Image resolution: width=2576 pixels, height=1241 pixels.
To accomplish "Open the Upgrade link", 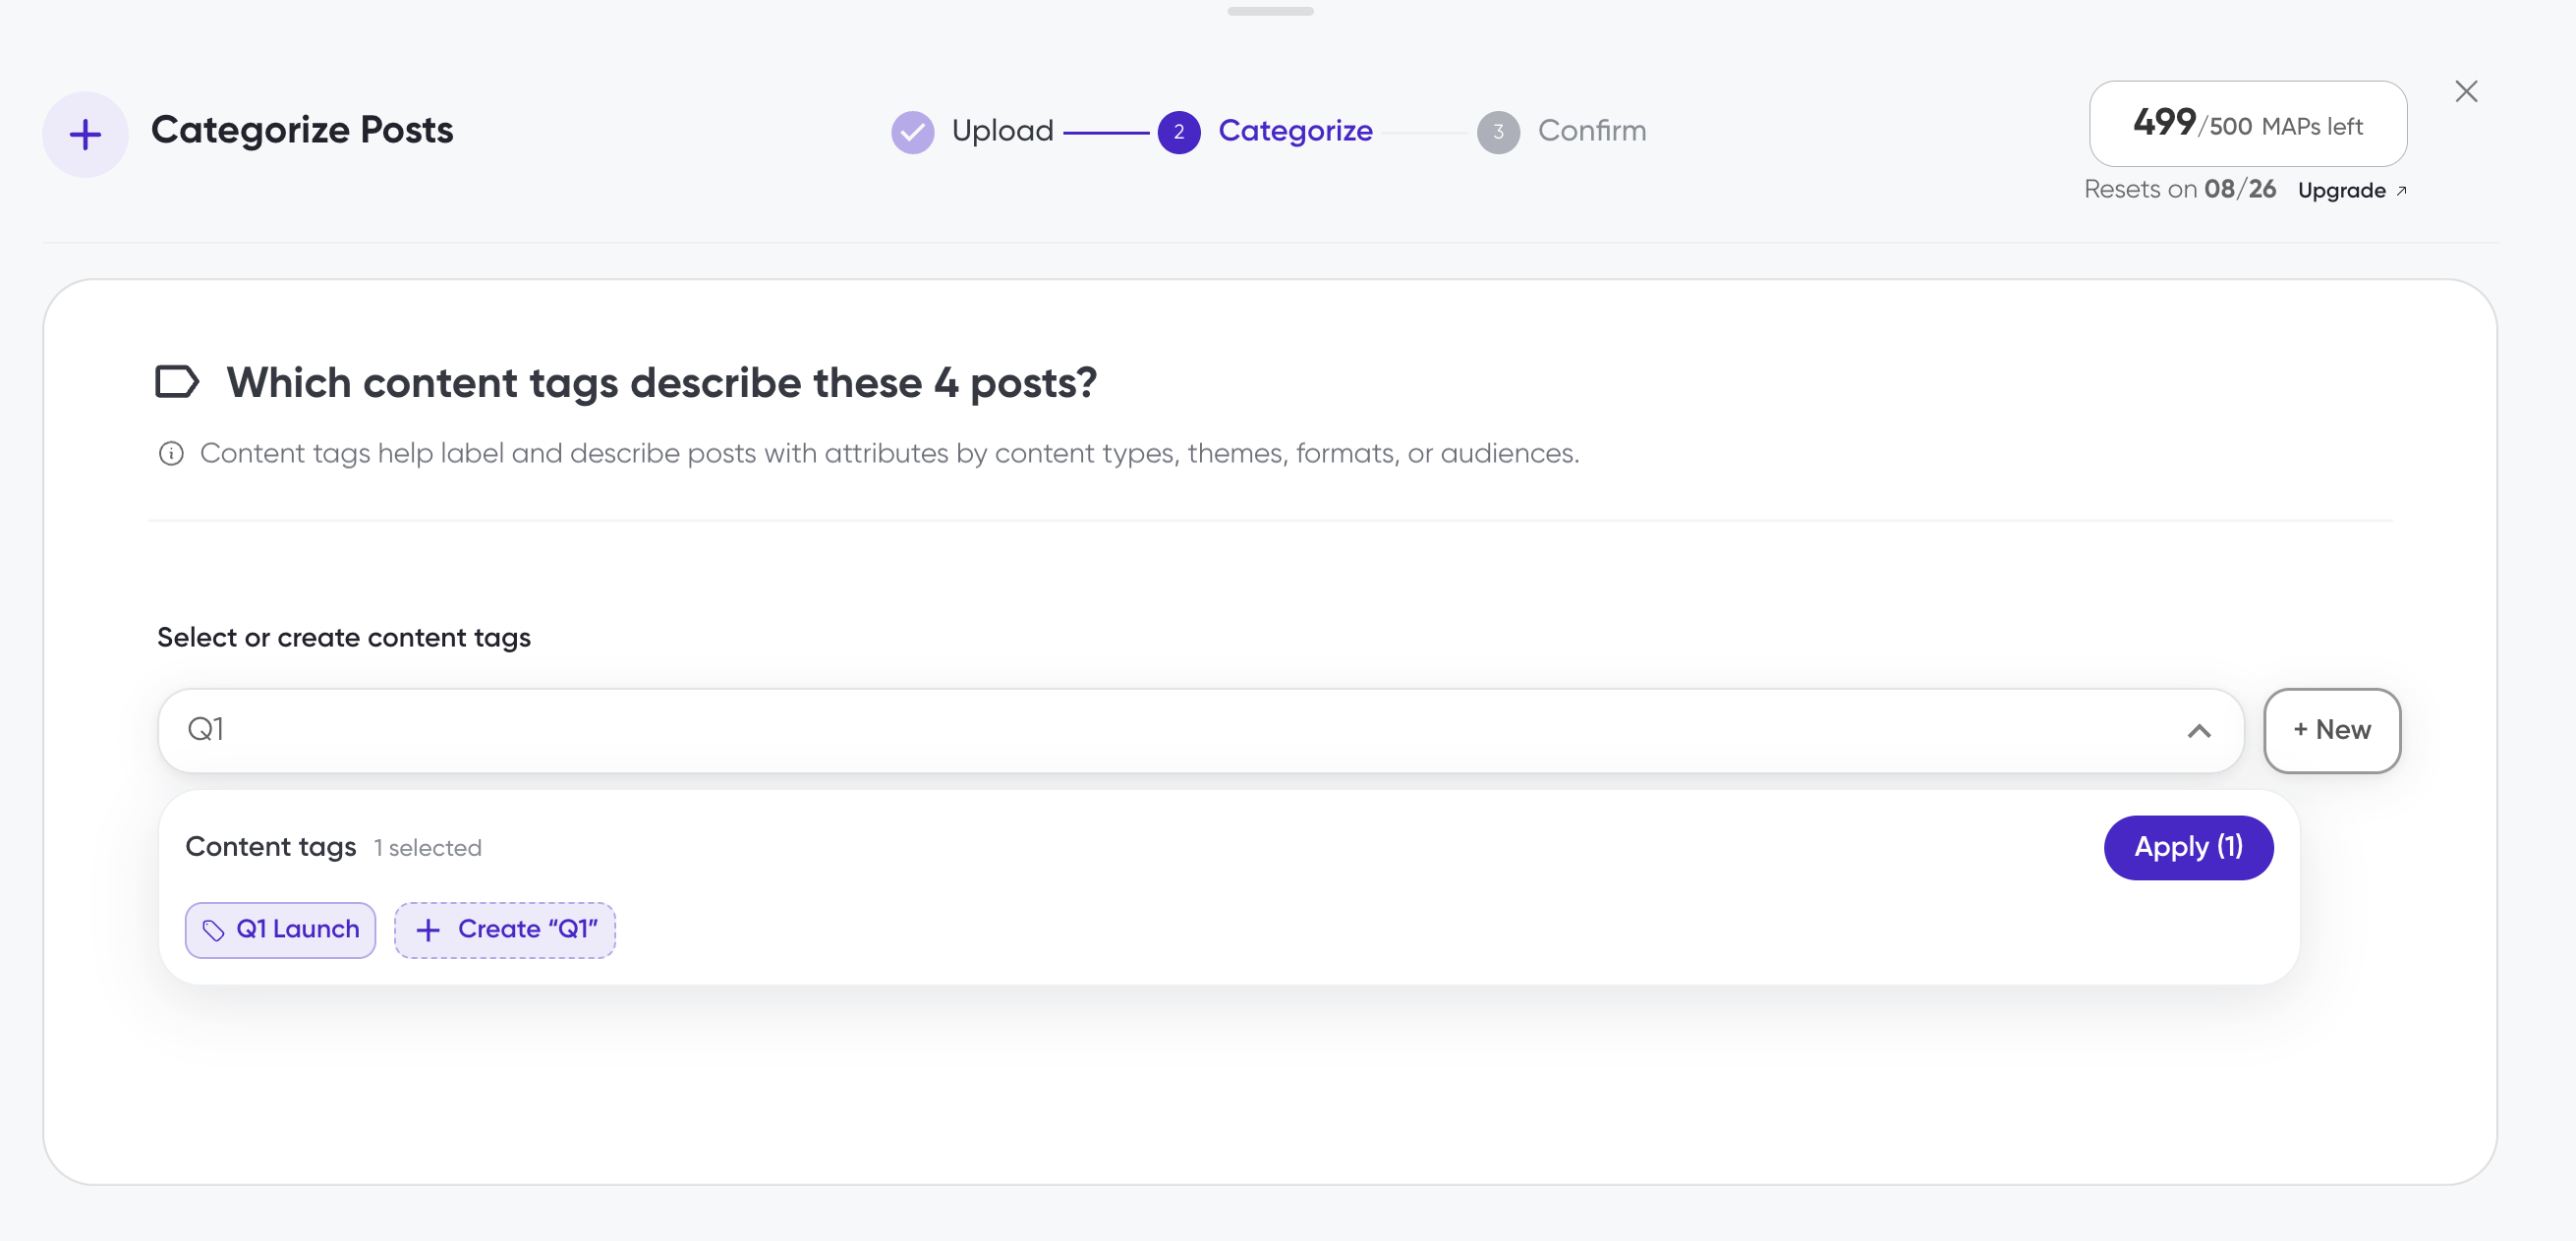I will (2352, 190).
